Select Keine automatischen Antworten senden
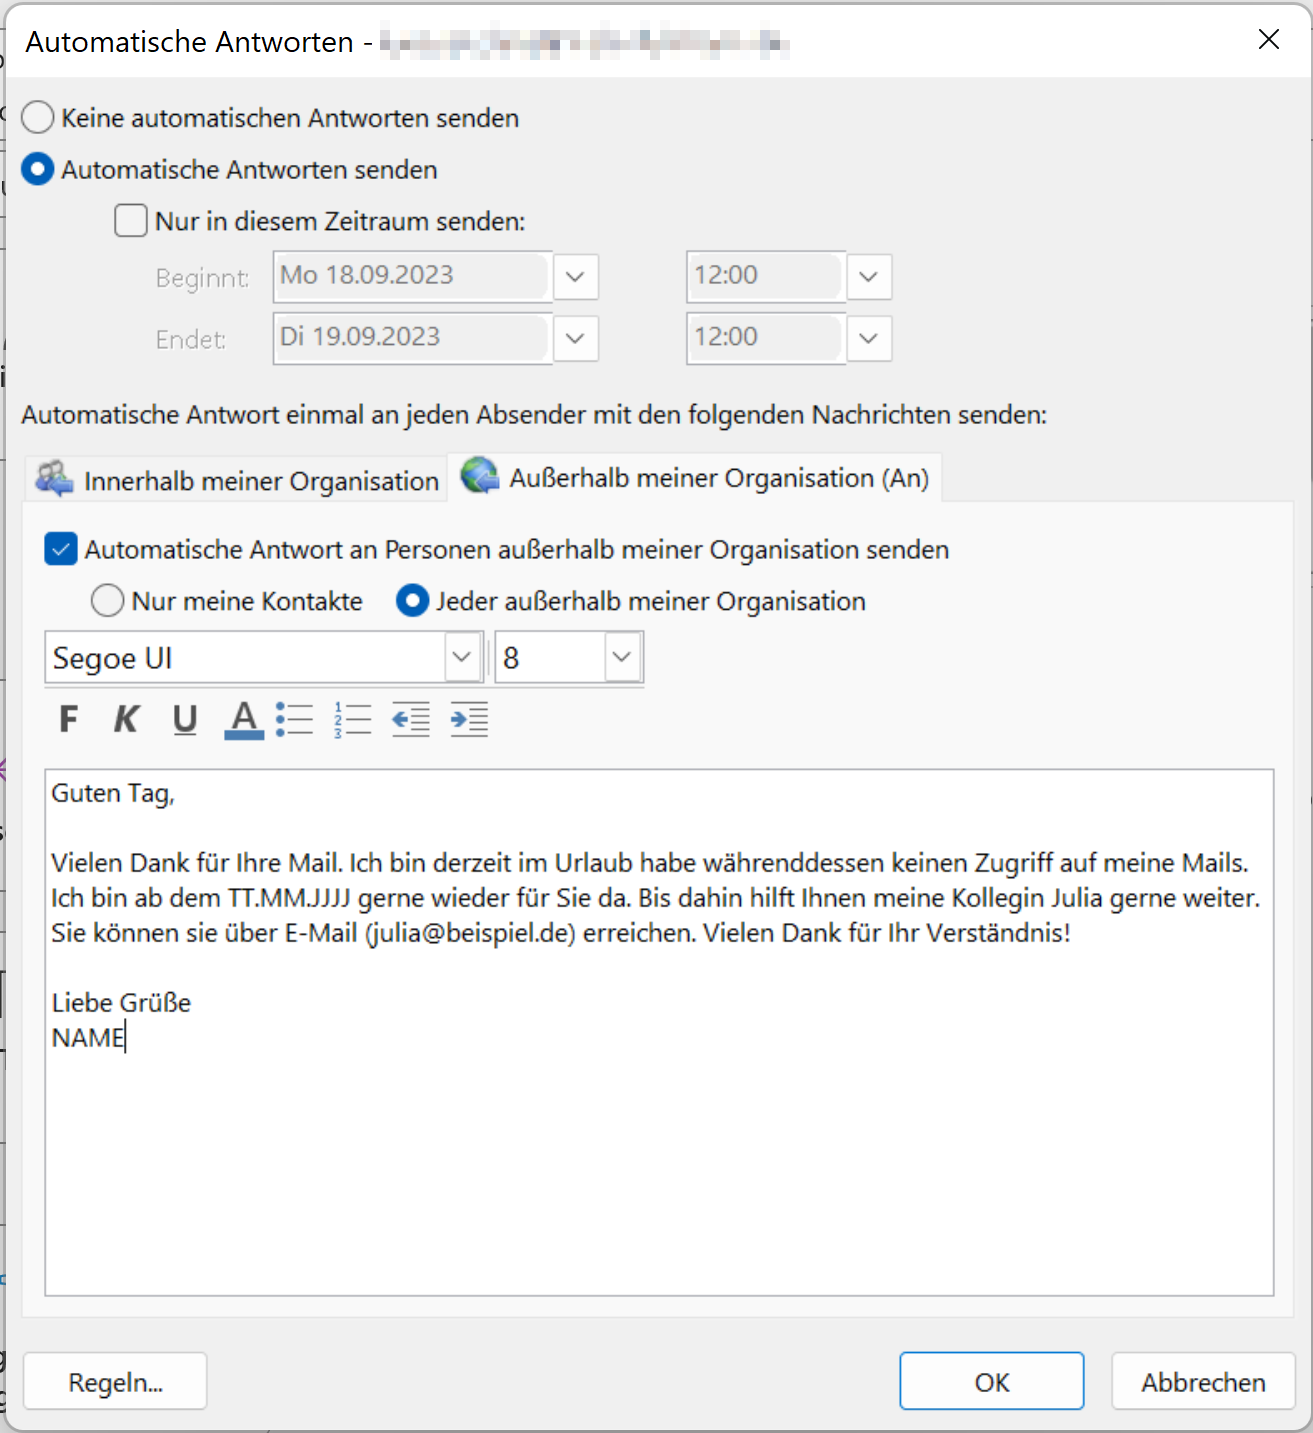 pyautogui.click(x=38, y=117)
